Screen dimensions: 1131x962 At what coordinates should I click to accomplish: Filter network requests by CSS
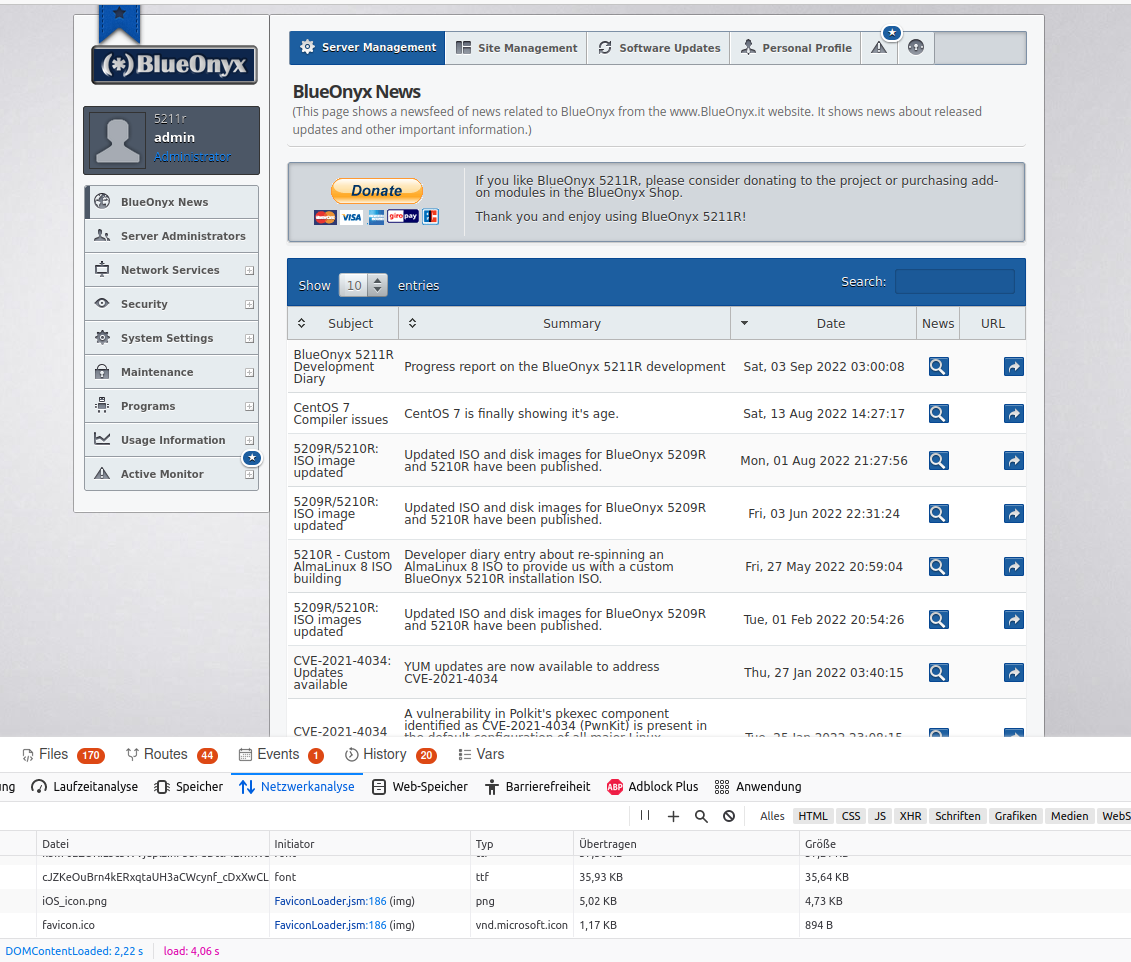pyautogui.click(x=851, y=816)
